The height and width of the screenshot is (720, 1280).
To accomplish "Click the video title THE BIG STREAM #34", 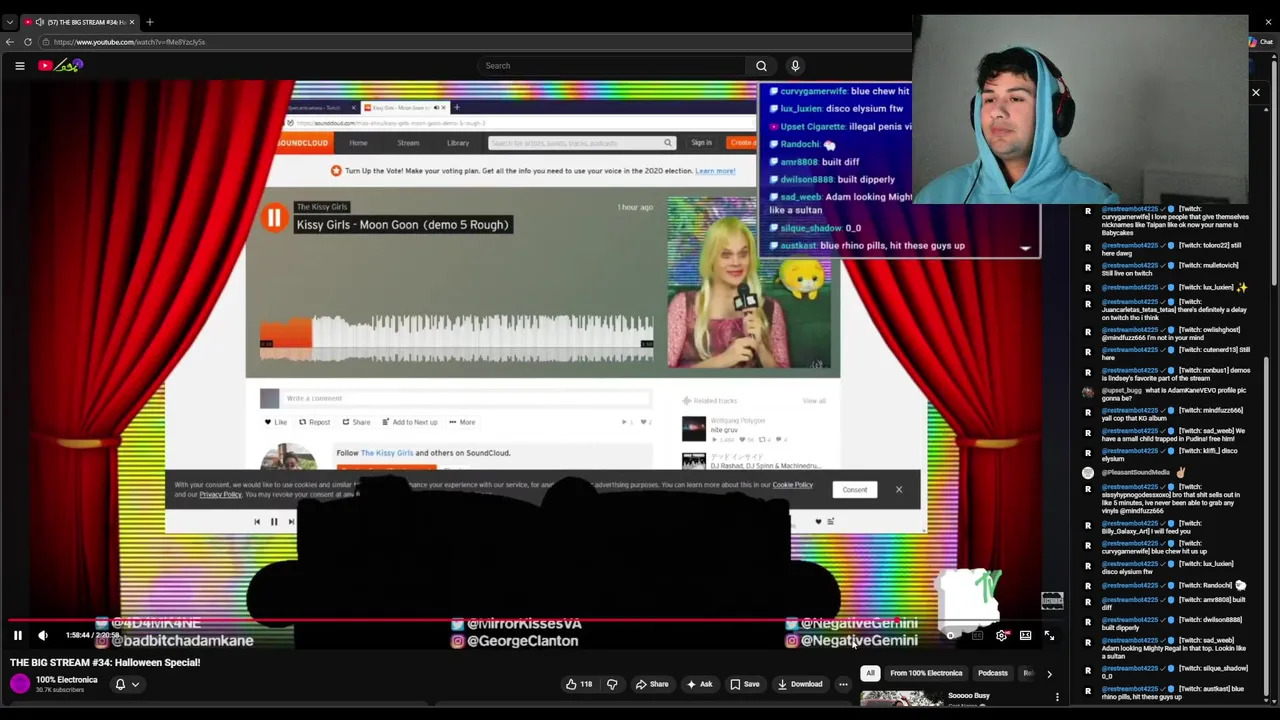I will 105,662.
